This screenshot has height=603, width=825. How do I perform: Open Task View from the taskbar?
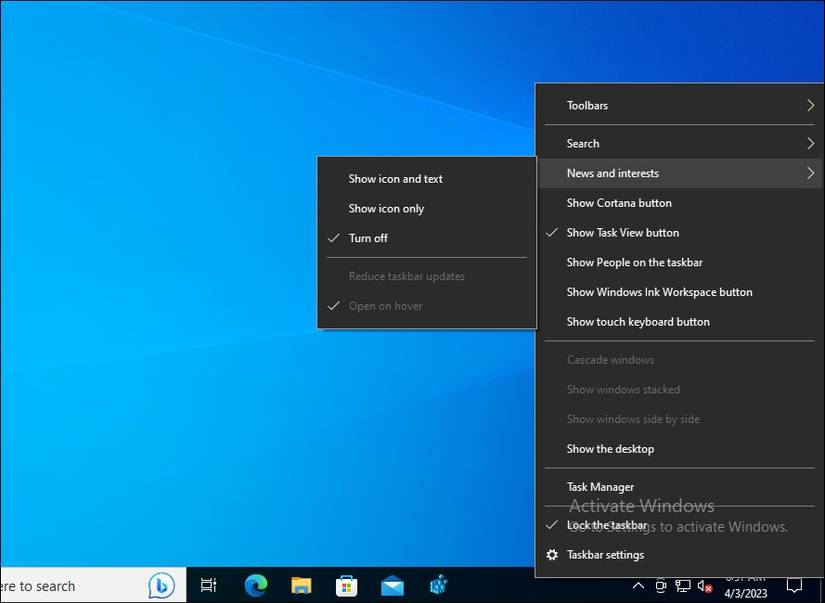[x=209, y=585]
